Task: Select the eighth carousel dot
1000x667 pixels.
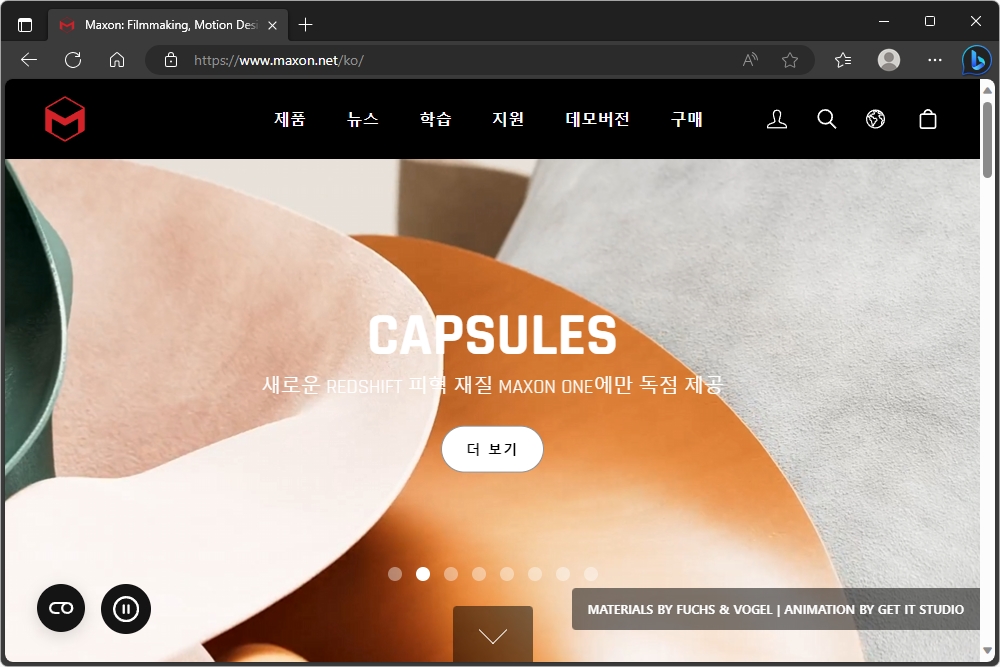Action: (x=591, y=574)
